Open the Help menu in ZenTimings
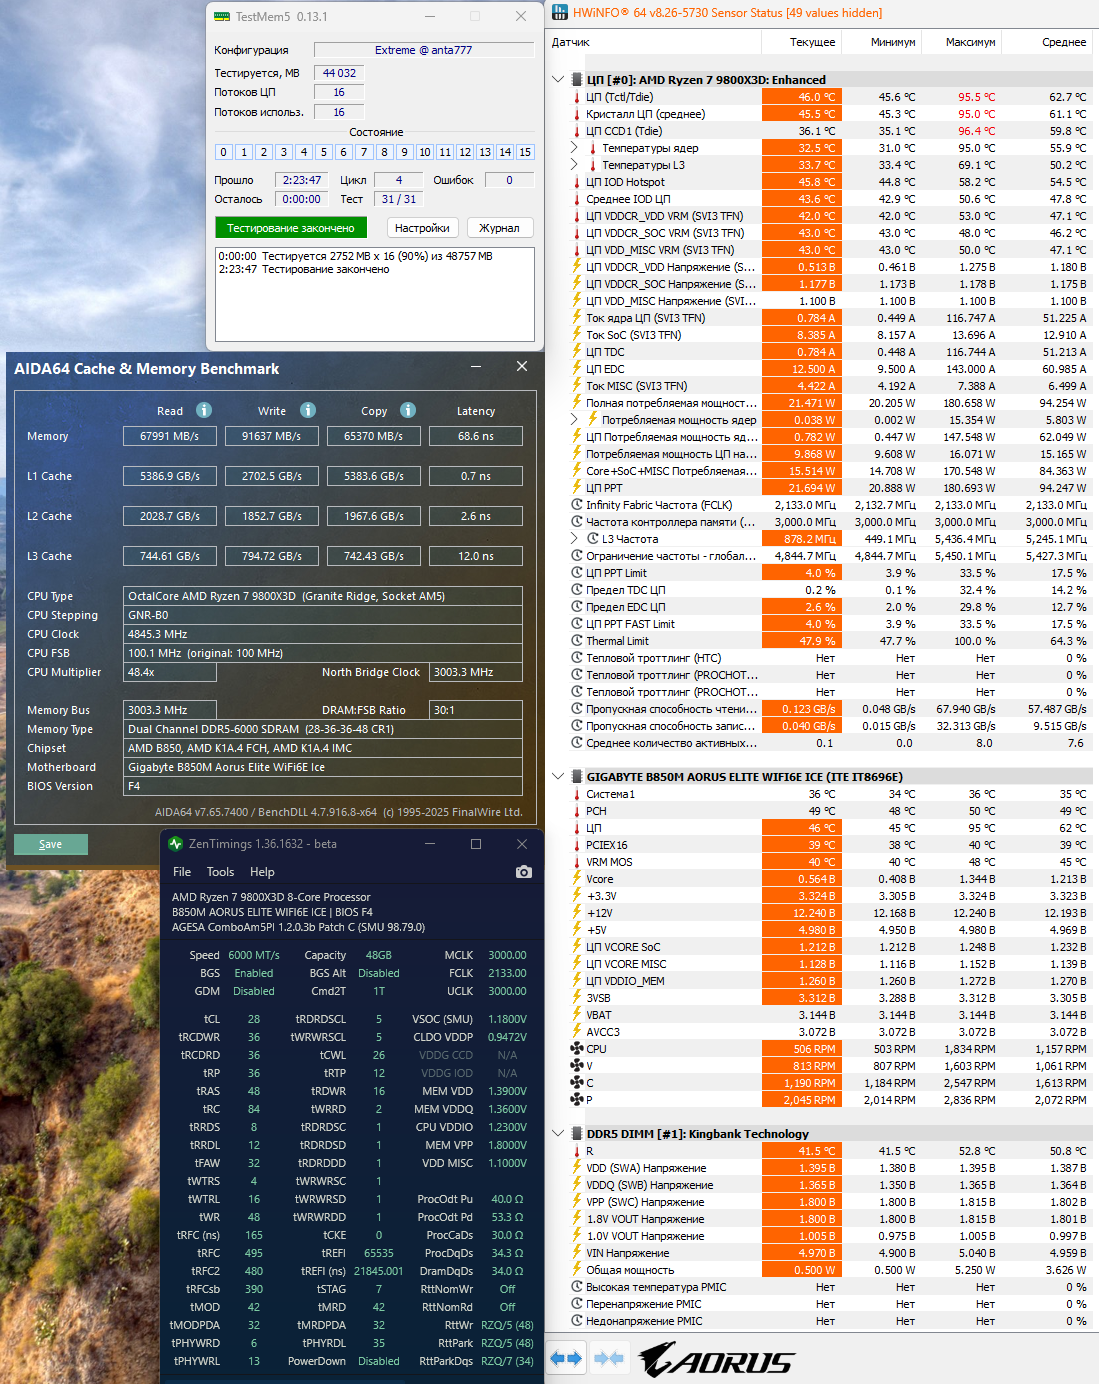 [x=262, y=872]
